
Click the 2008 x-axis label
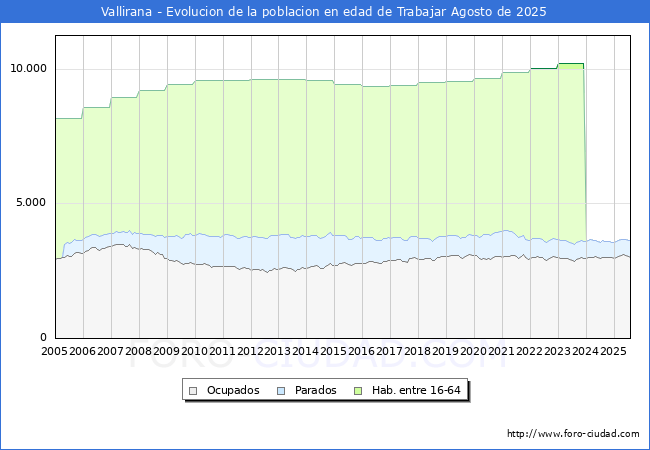click(x=138, y=351)
